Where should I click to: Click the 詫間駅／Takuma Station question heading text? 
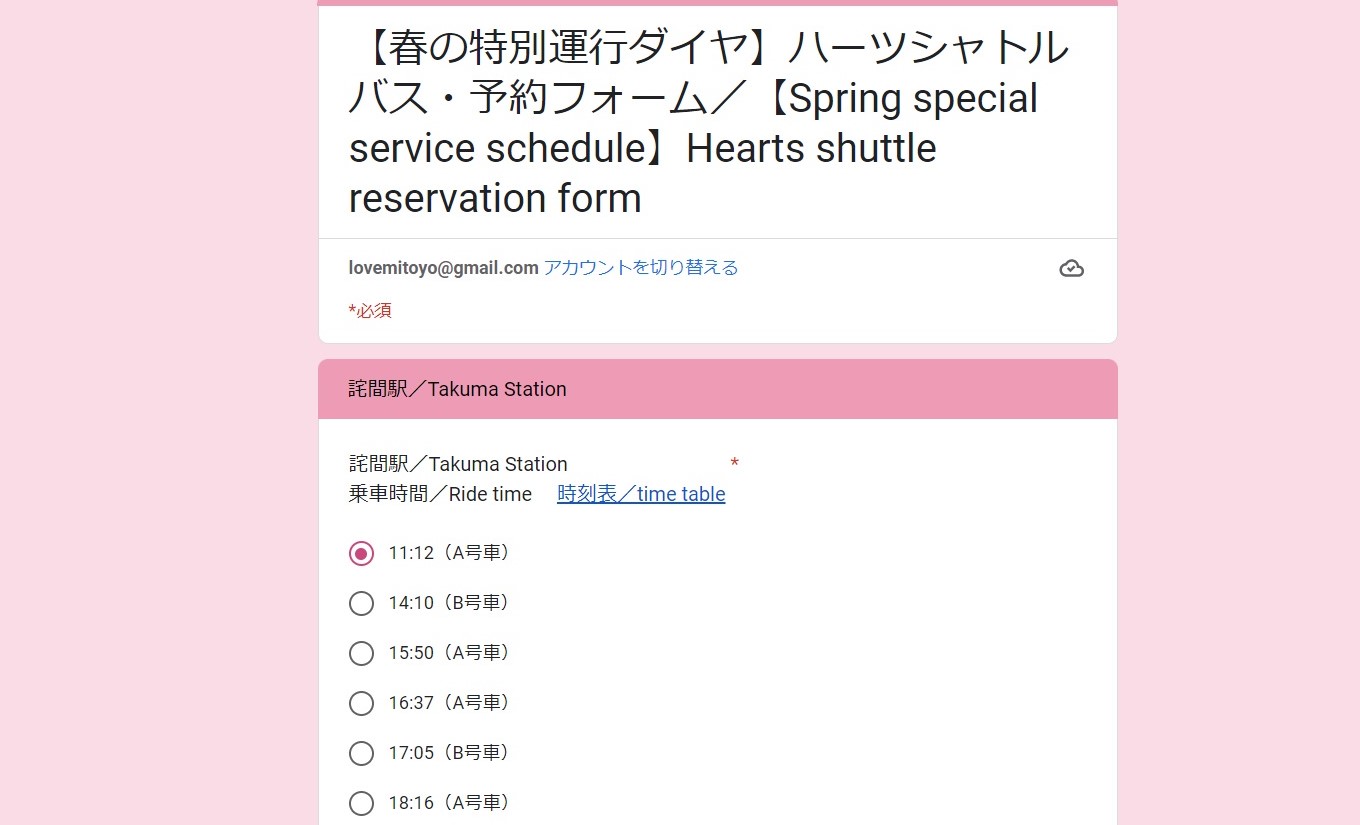(x=458, y=464)
